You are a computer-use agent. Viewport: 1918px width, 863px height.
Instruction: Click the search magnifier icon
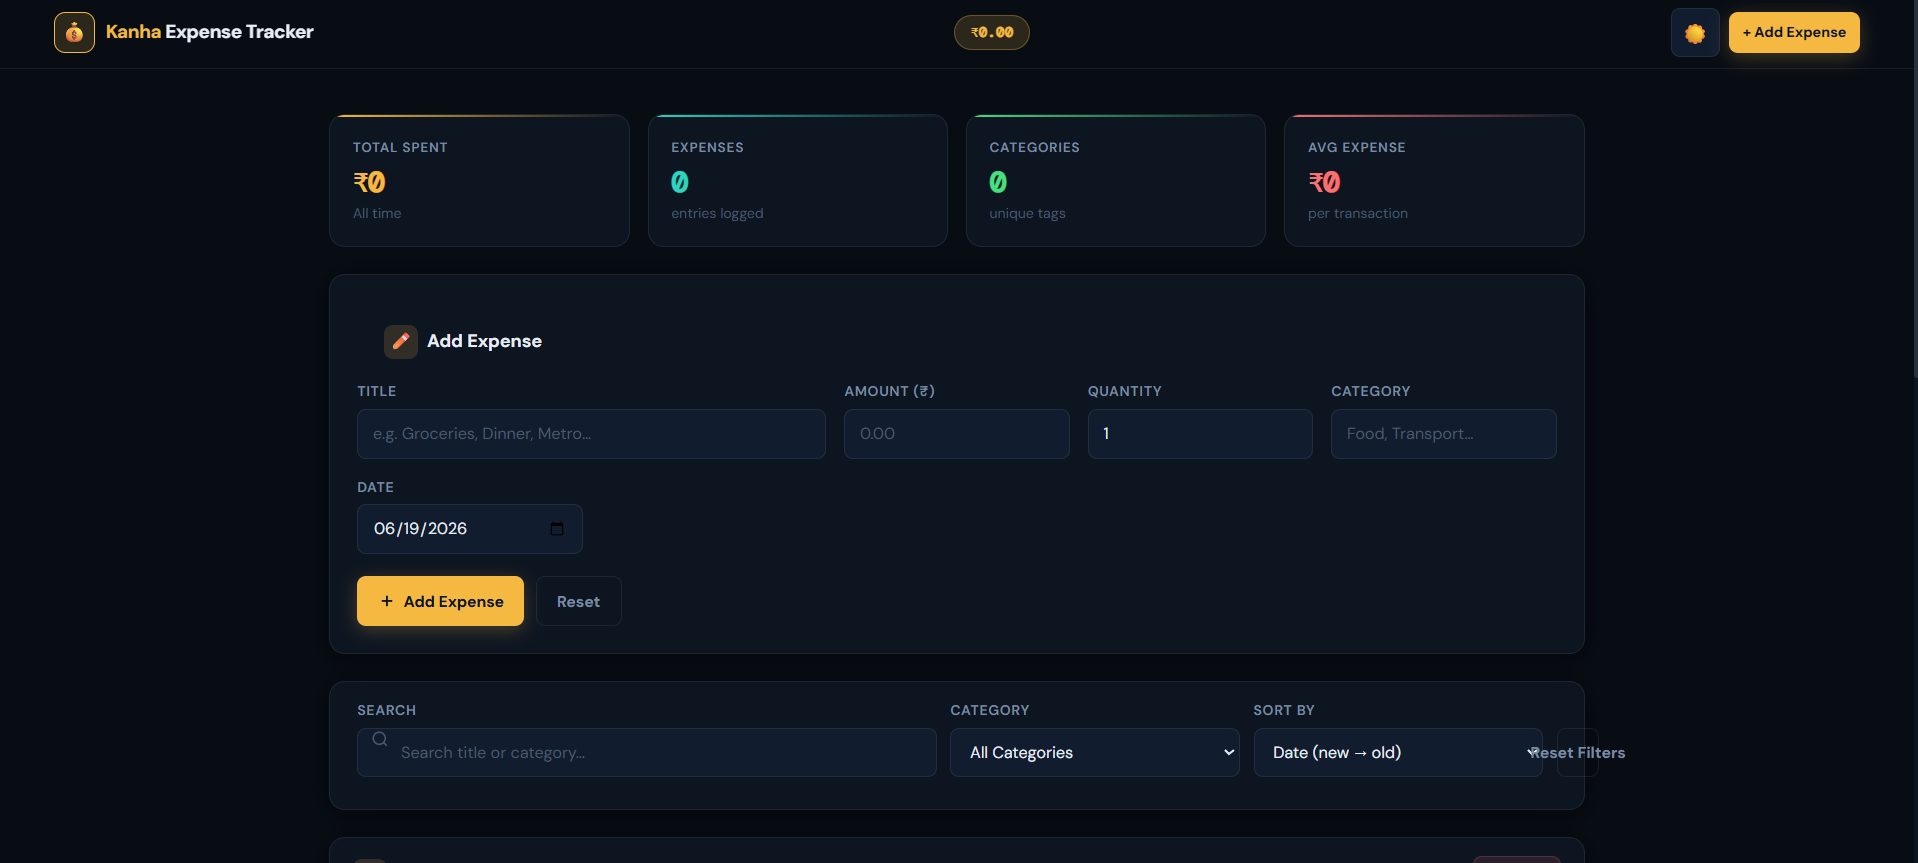pyautogui.click(x=380, y=739)
